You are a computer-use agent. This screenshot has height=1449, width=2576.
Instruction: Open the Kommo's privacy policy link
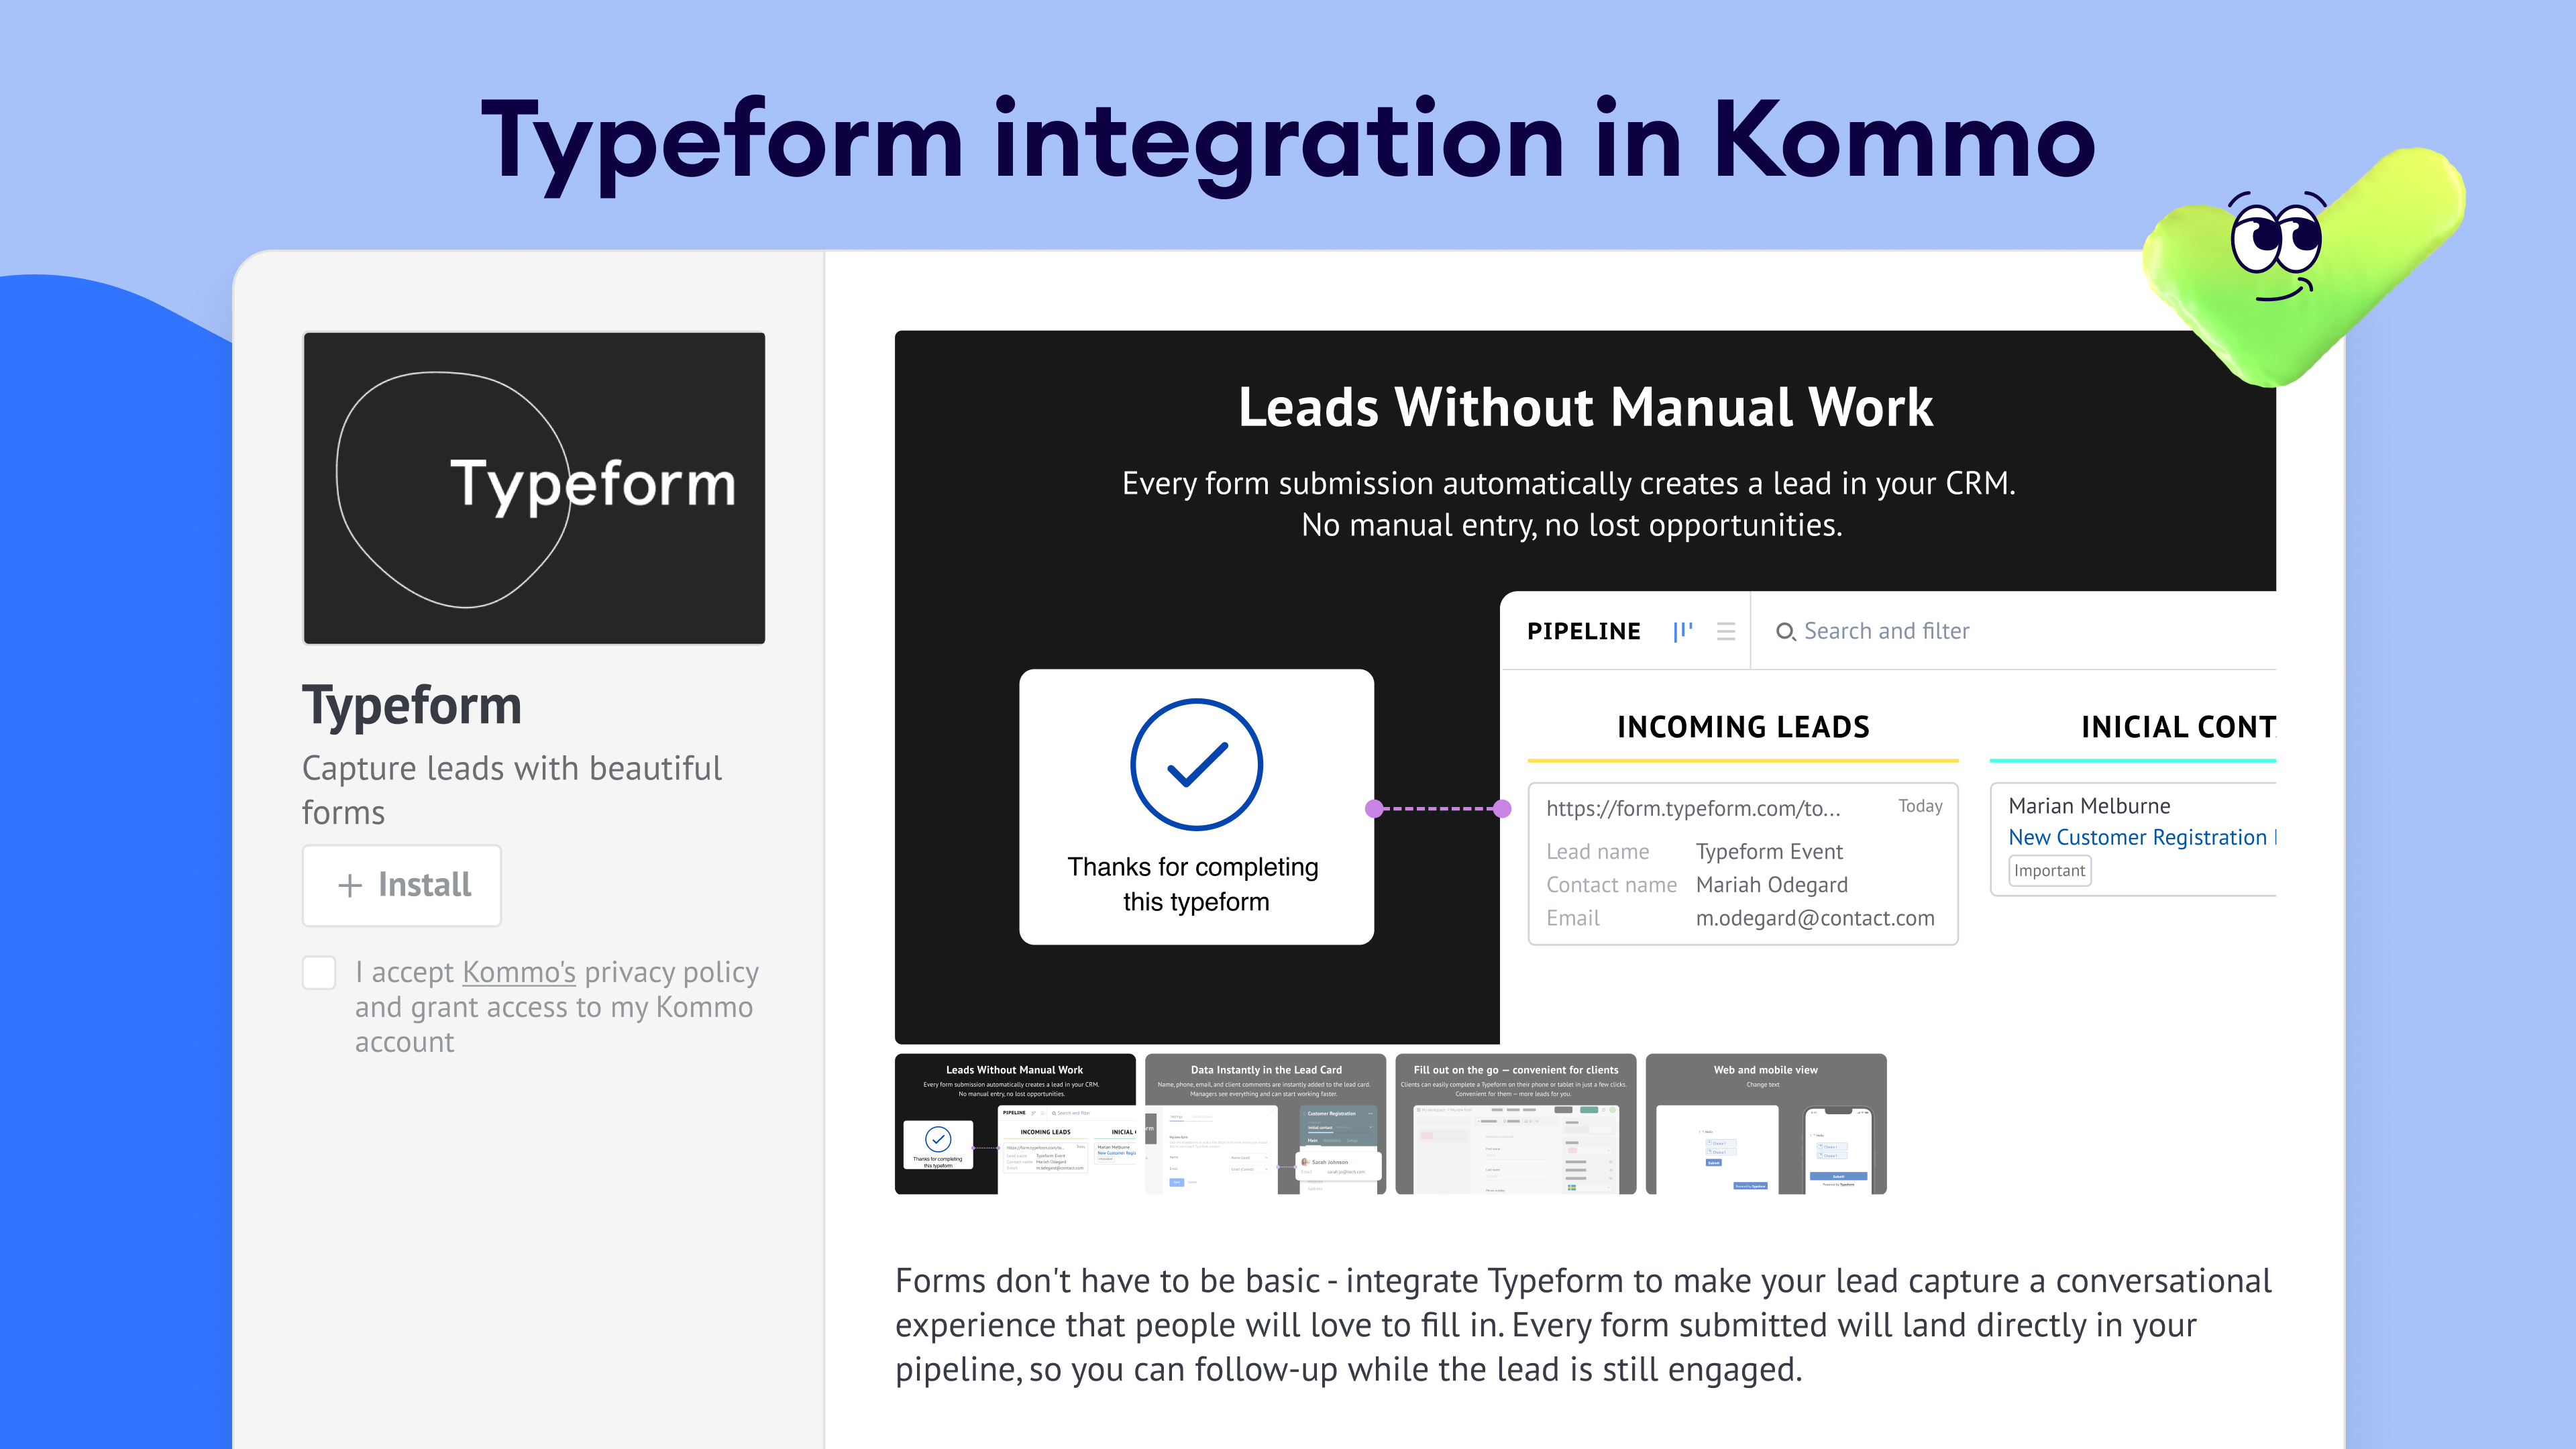click(x=518, y=972)
